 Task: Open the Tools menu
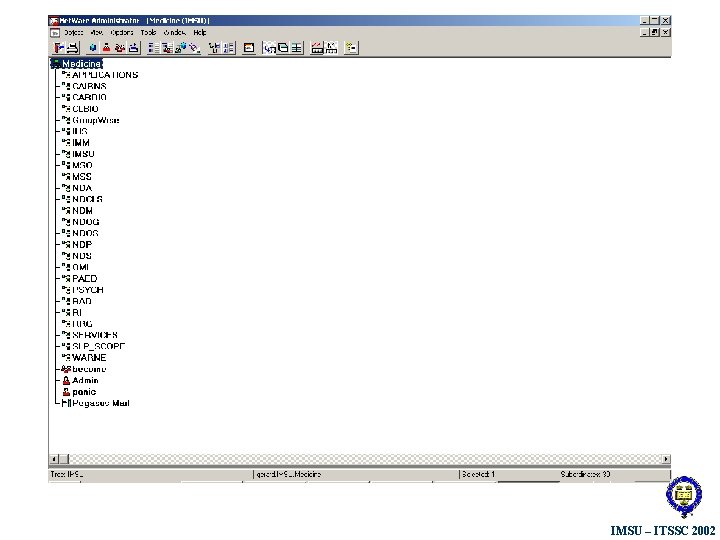(x=148, y=33)
